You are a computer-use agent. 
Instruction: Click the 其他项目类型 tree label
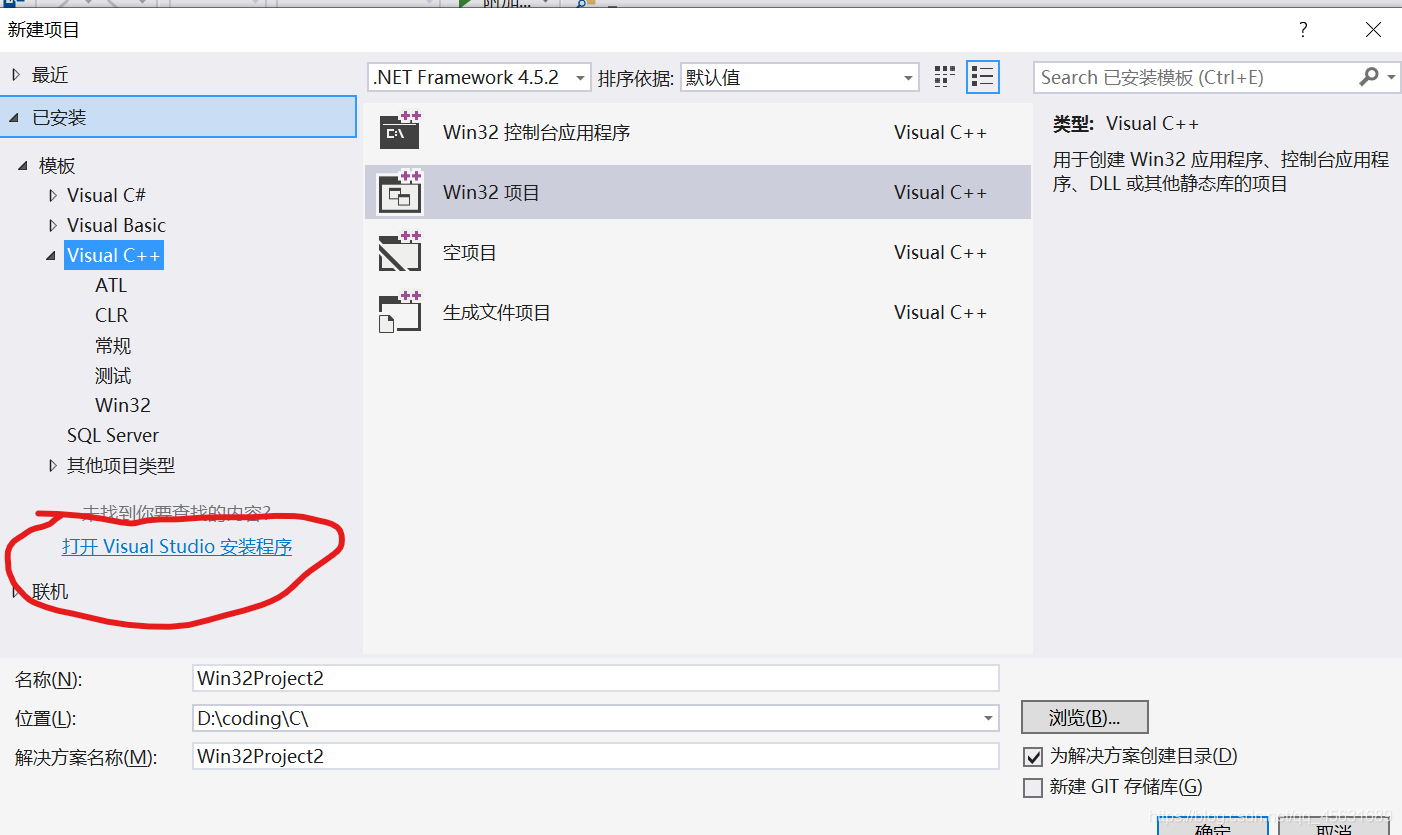point(121,466)
